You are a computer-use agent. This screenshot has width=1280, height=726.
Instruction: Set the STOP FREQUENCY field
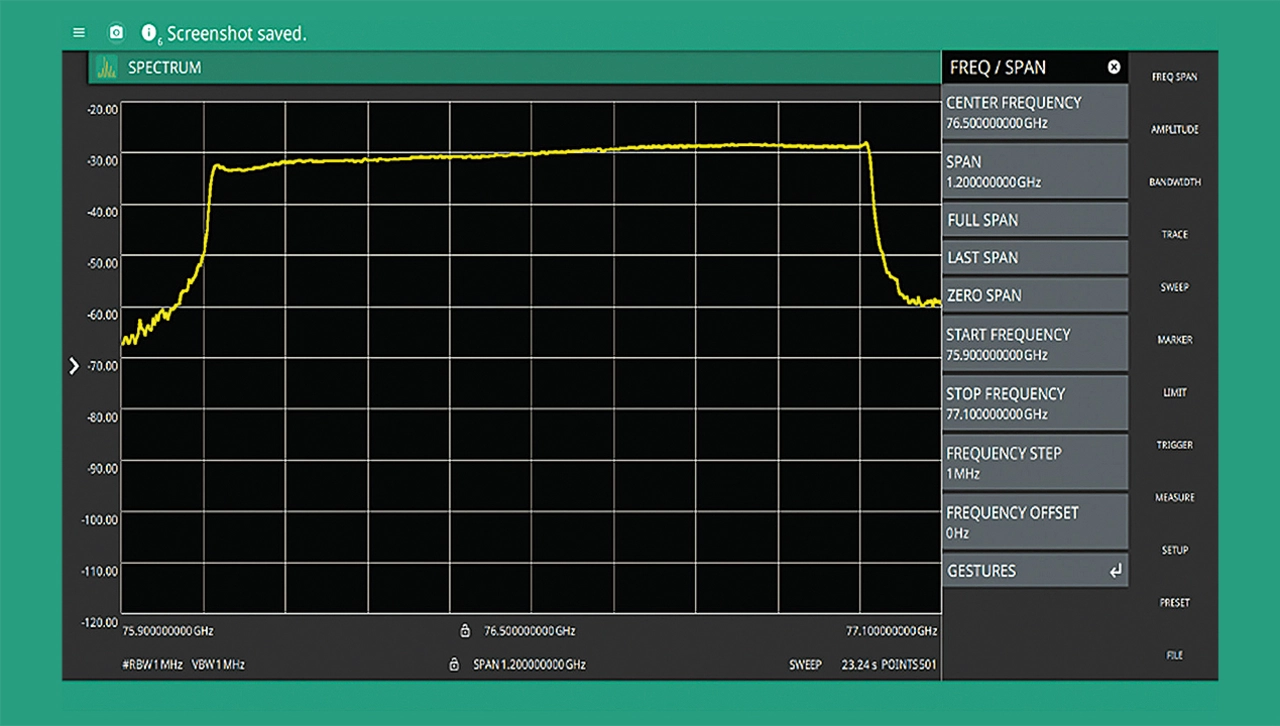coord(1034,403)
